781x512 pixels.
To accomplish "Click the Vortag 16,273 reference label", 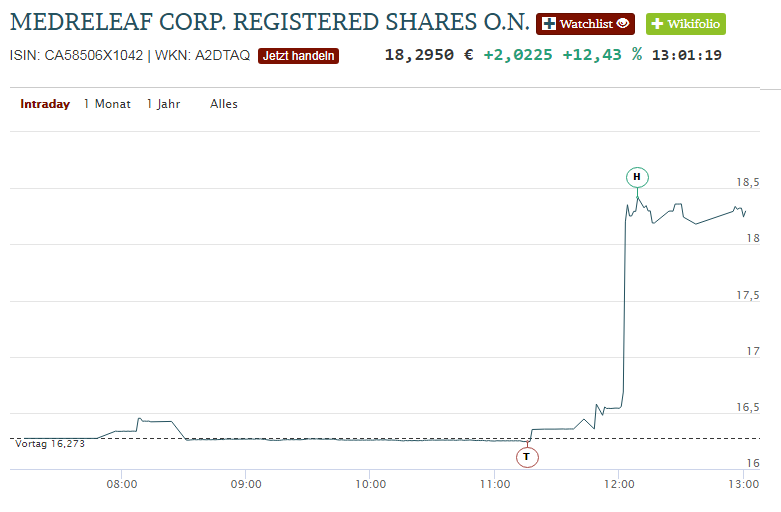I will (x=50, y=444).
